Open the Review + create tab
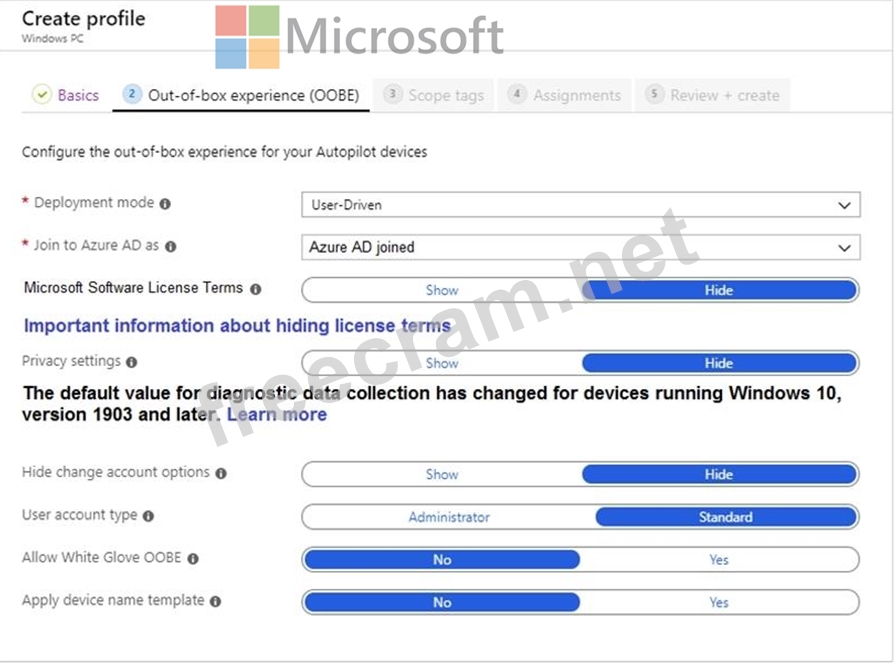This screenshot has height=663, width=894. click(x=713, y=95)
